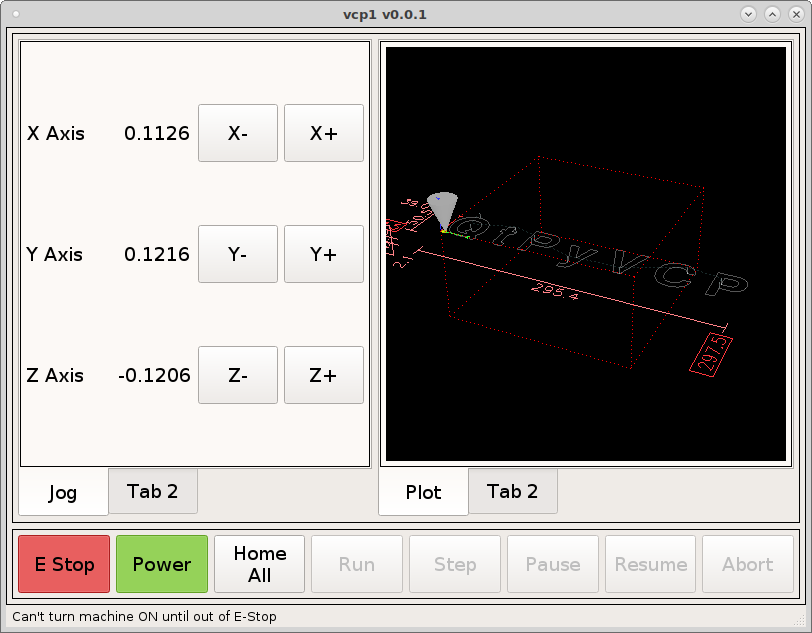
Task: Click the Pause button
Action: pyautogui.click(x=553, y=564)
